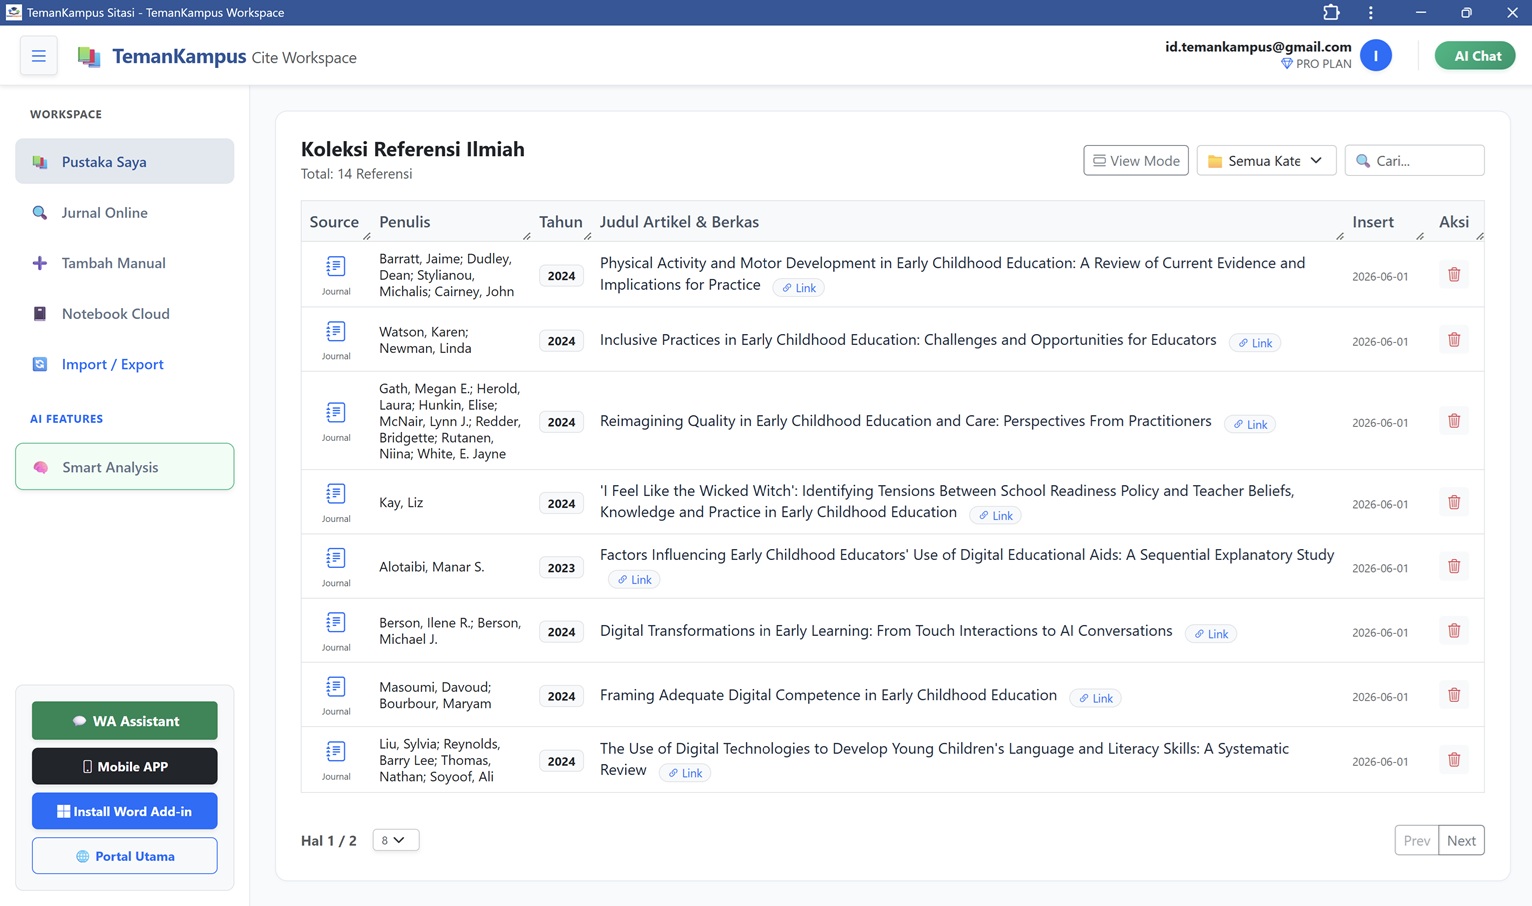Expand the Semua Kategori filter dropdown
Viewport: 1532px width, 906px height.
[x=1266, y=160]
